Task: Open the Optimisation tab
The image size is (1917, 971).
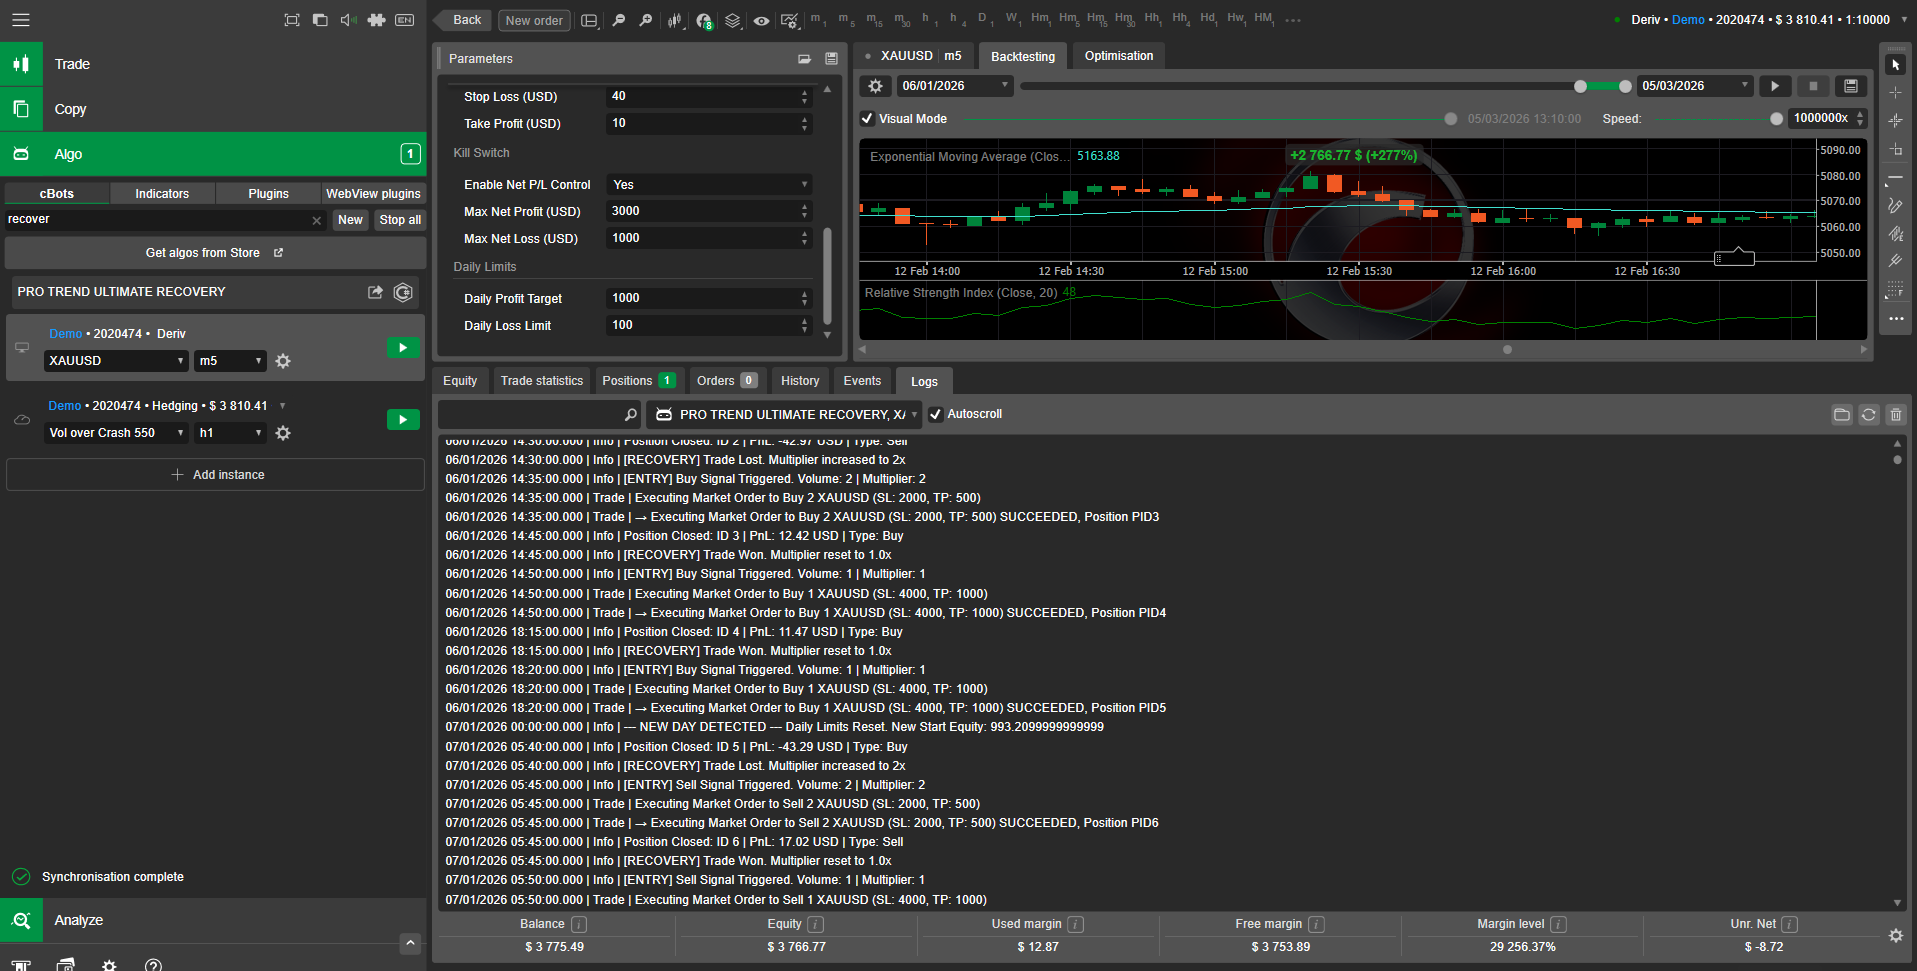Action: point(1118,56)
